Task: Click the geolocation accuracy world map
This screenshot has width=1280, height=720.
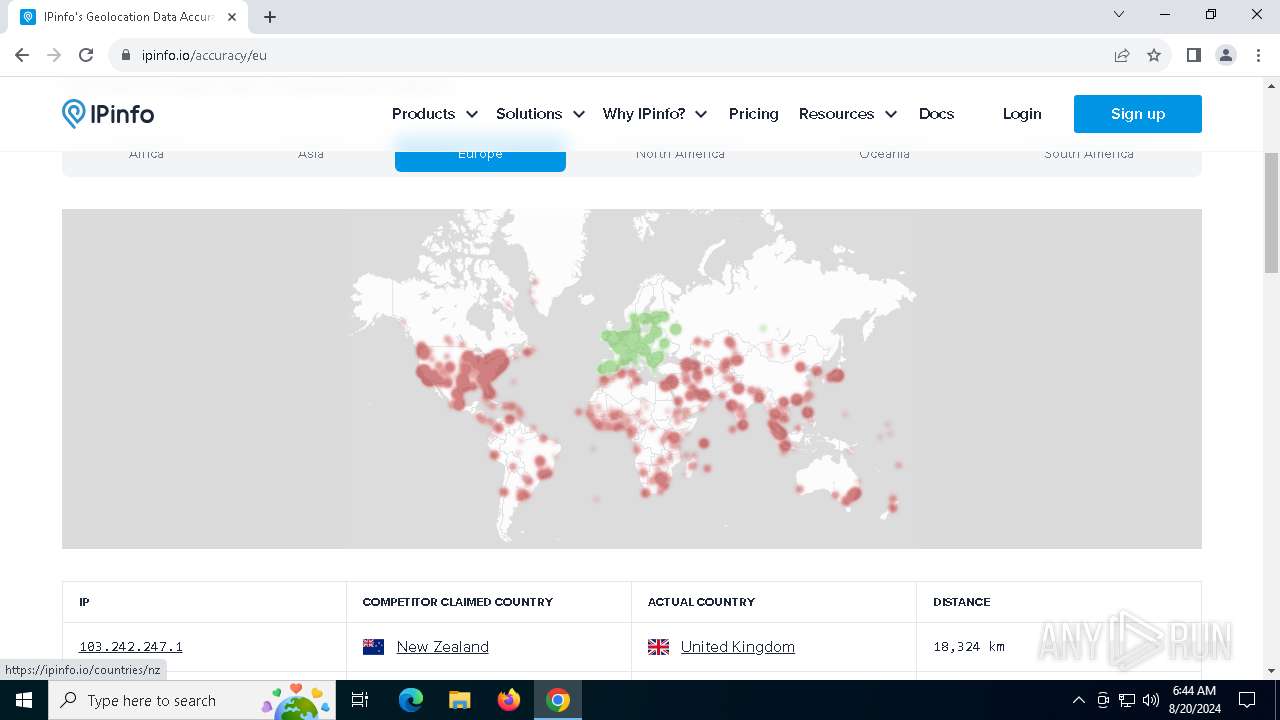Action: click(x=632, y=378)
